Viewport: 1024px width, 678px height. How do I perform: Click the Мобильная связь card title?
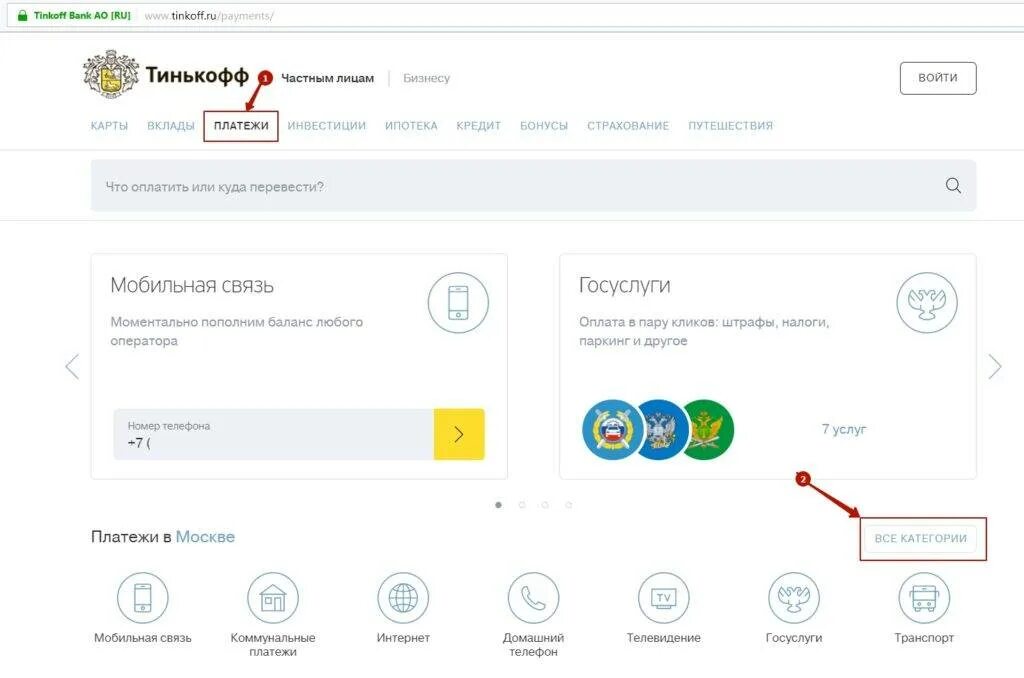(192, 285)
